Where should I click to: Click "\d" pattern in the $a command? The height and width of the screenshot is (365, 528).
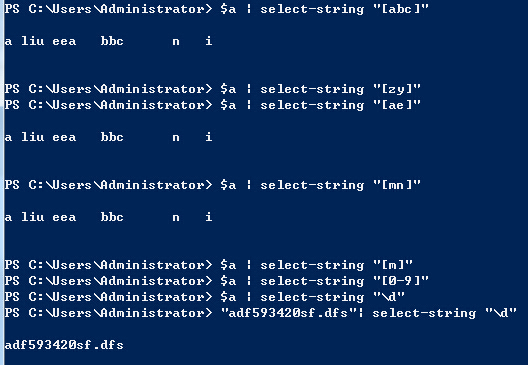(389, 297)
